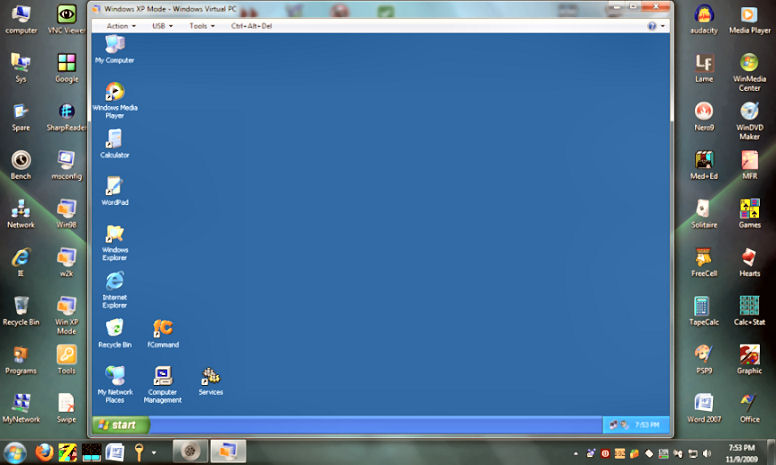Launch Firefox from Windows 7 taskbar

[x=43, y=452]
